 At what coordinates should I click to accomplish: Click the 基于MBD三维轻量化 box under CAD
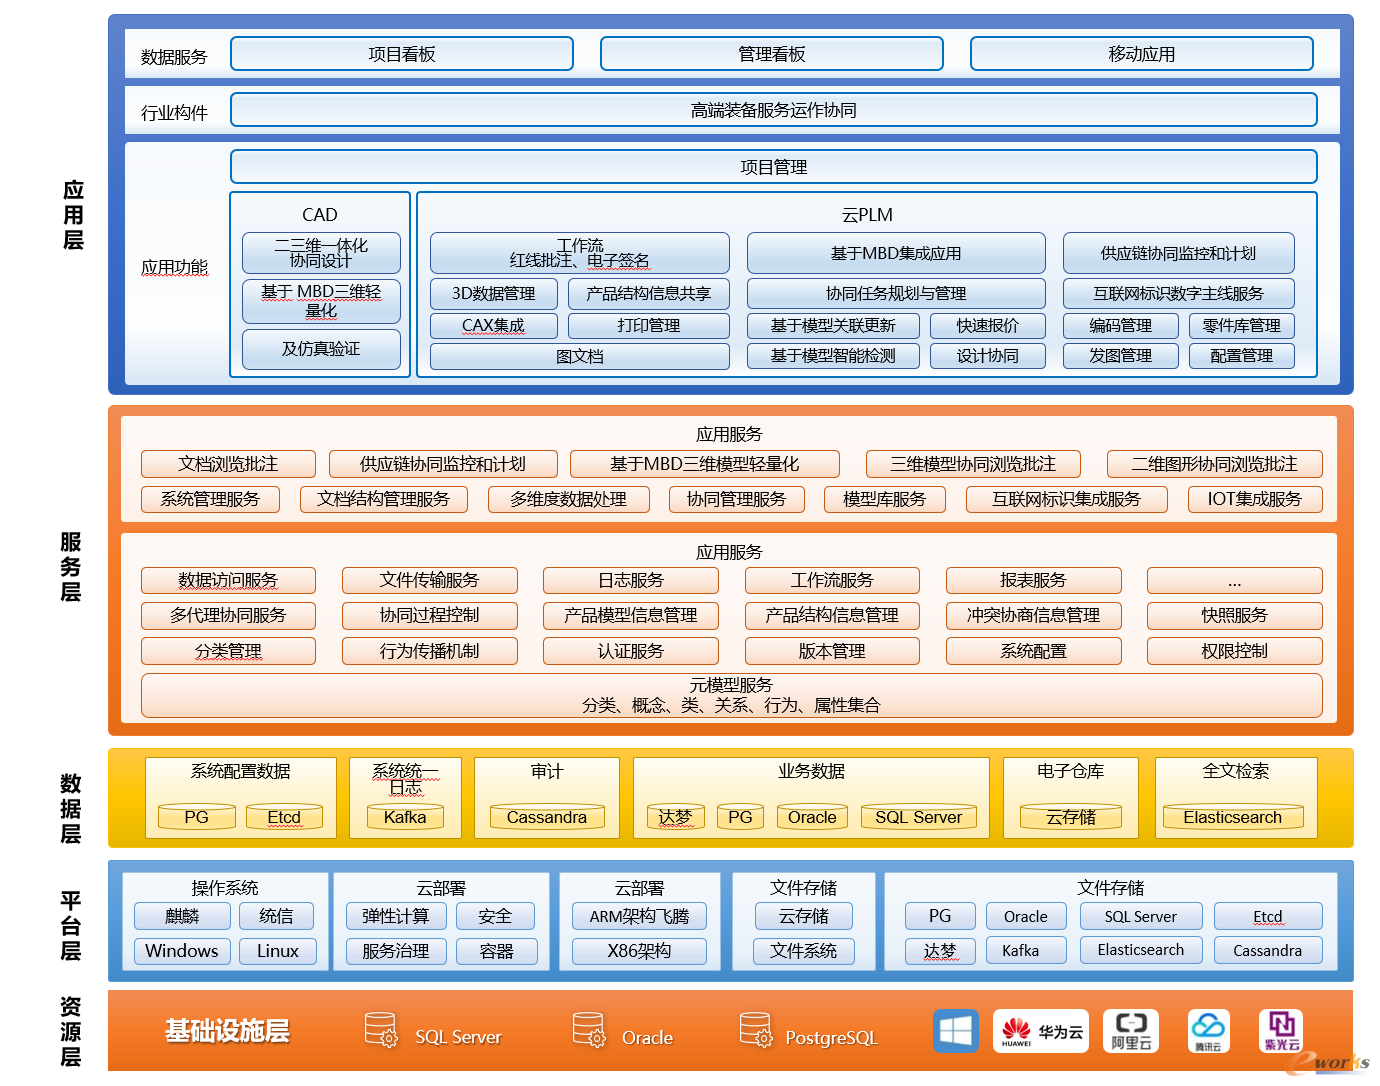[x=321, y=301]
